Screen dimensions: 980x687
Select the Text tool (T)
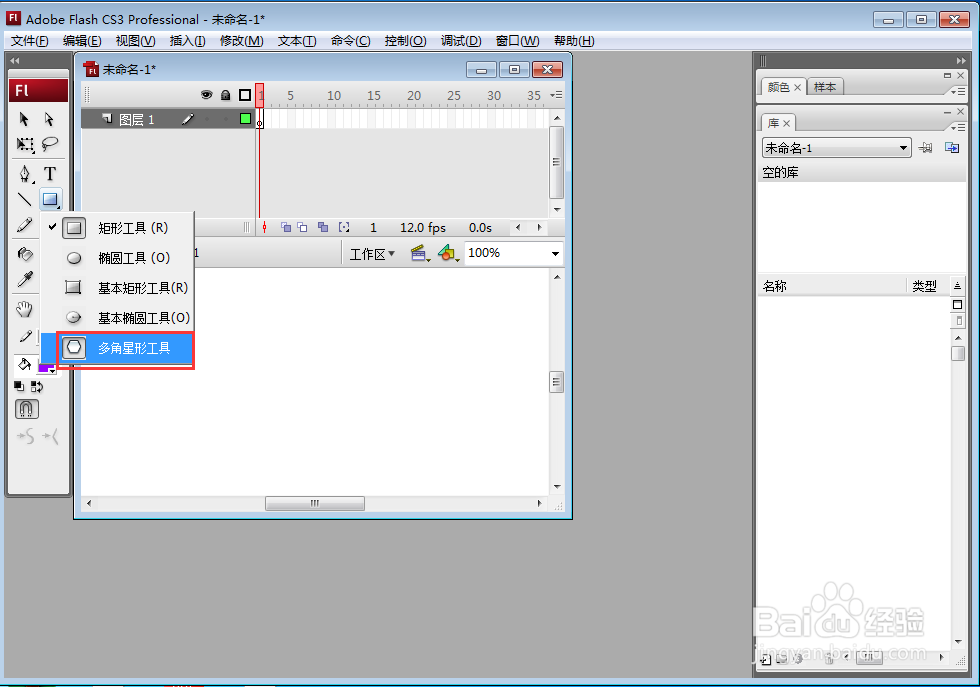(50, 173)
